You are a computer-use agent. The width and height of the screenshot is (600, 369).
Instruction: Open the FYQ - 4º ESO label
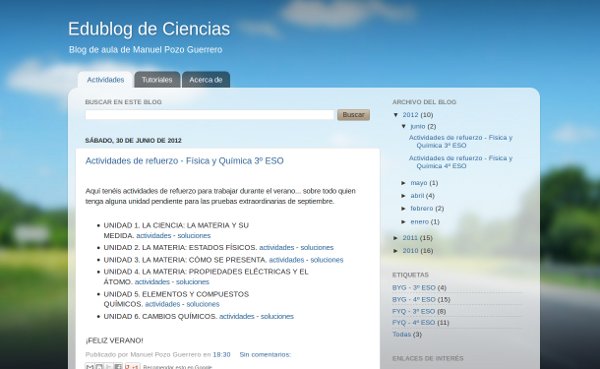pos(413,323)
